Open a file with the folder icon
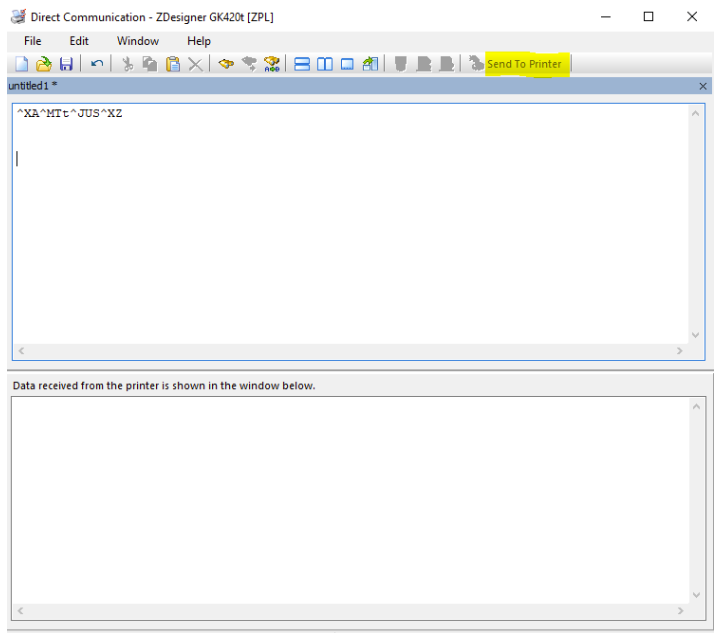The height and width of the screenshot is (633, 717). tap(44, 64)
